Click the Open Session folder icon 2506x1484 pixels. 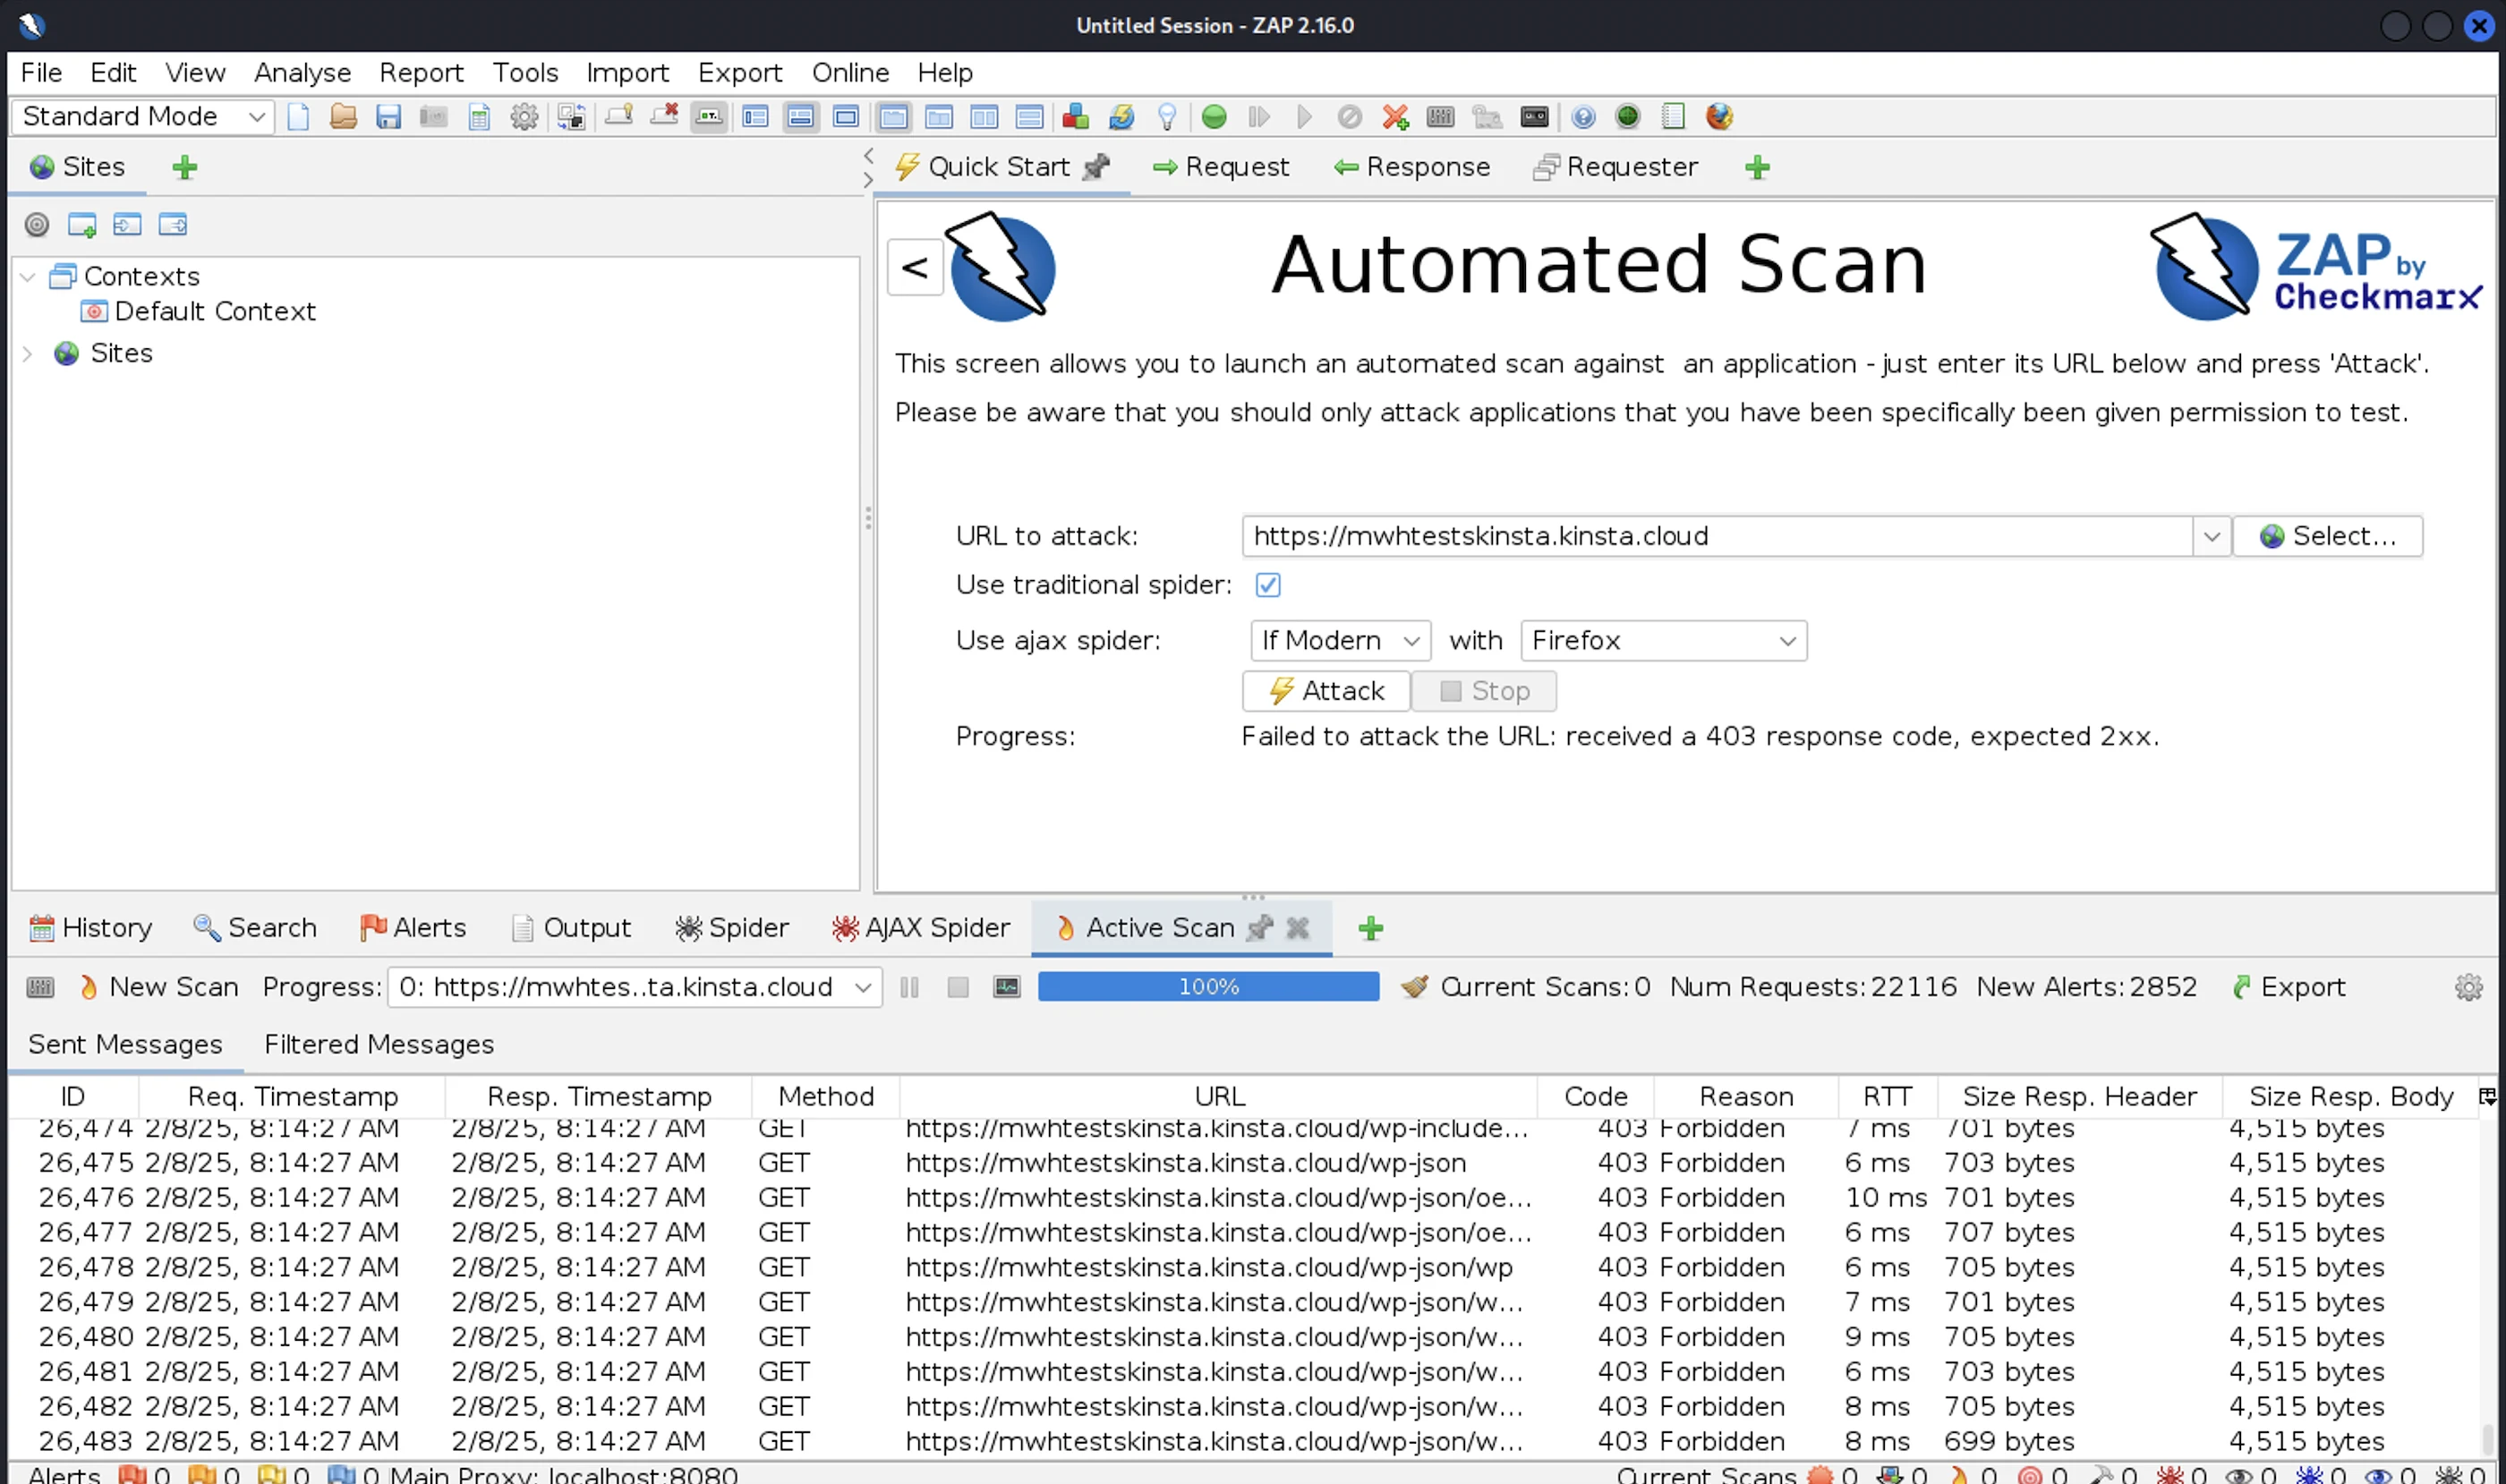[343, 117]
